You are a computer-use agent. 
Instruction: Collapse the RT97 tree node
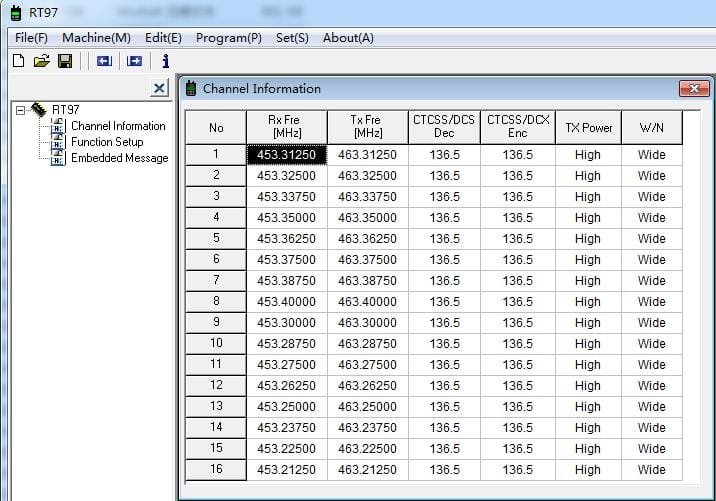pyautogui.click(x=20, y=110)
